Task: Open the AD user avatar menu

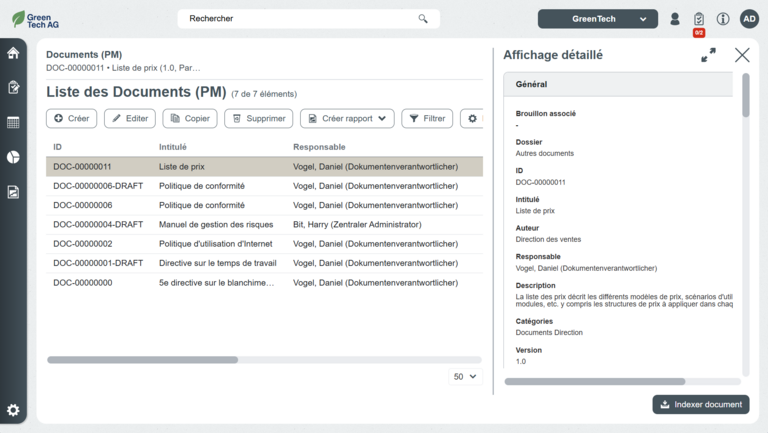Action: (749, 19)
